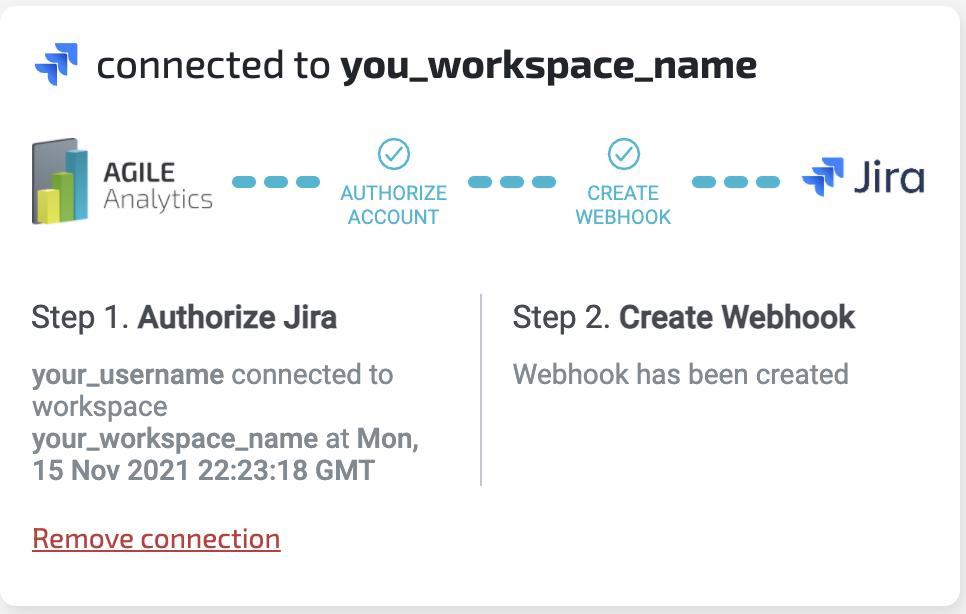Click the Step 1. Authorize Jira heading
This screenshot has width=966, height=614.
pyautogui.click(x=184, y=318)
